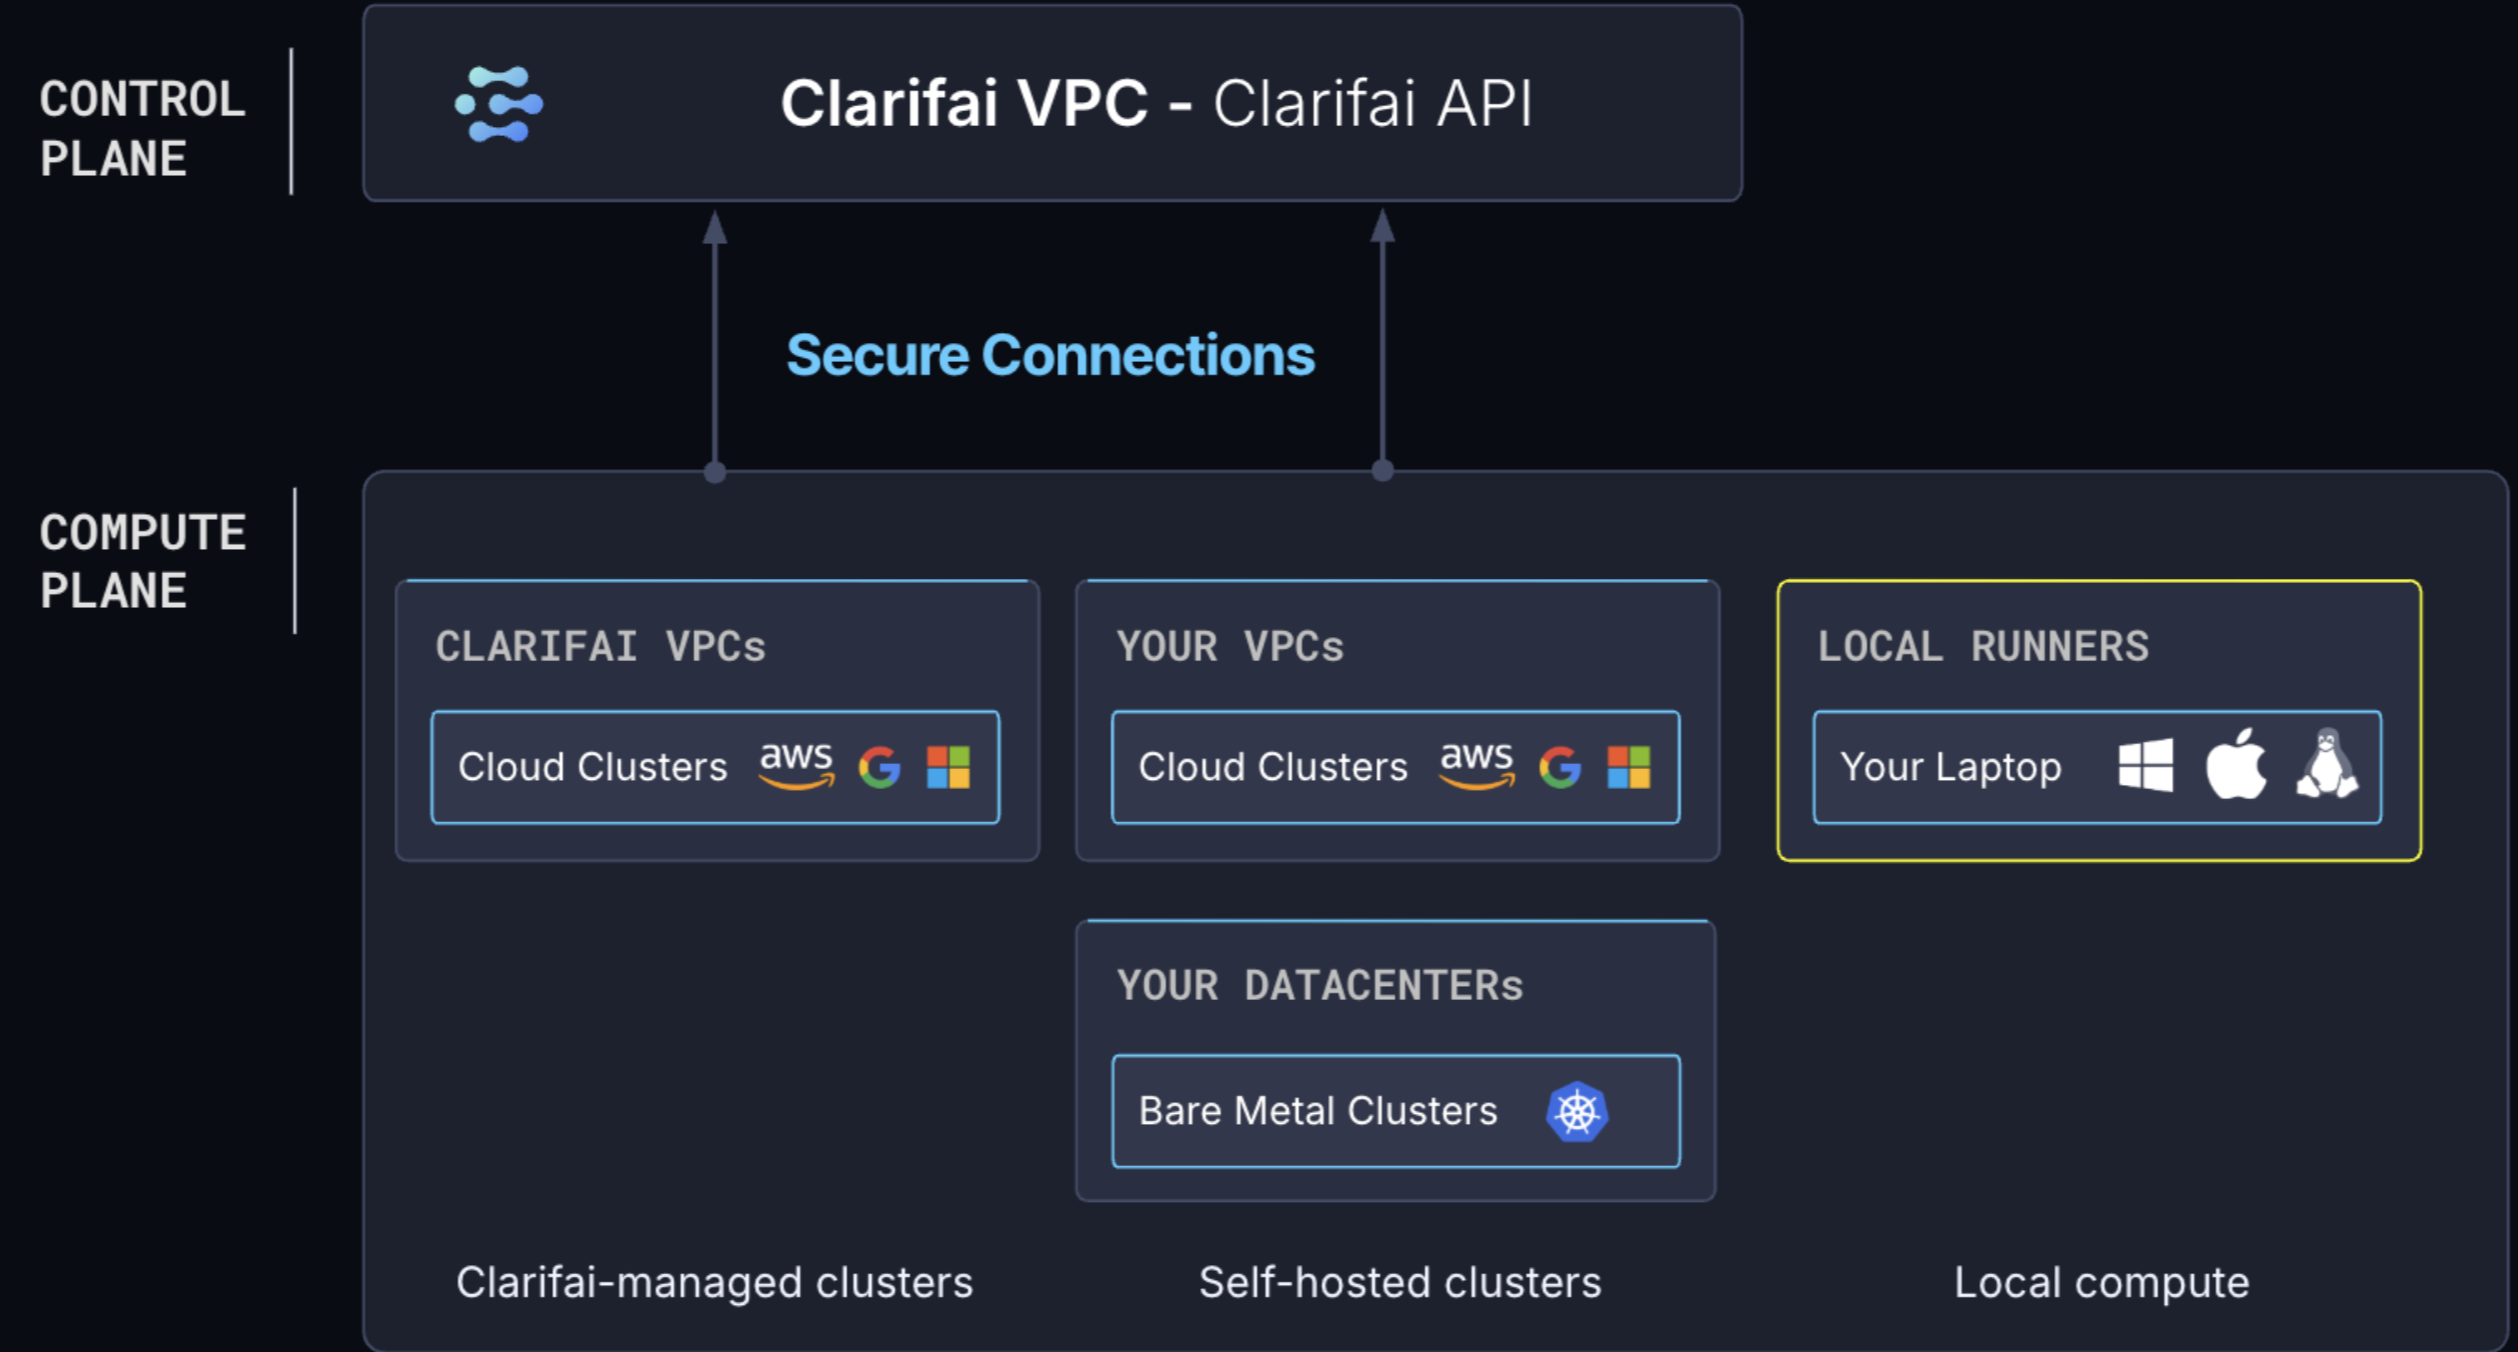Click the Microsoft logo under Clarifai VPCs

pyautogui.click(x=948, y=768)
